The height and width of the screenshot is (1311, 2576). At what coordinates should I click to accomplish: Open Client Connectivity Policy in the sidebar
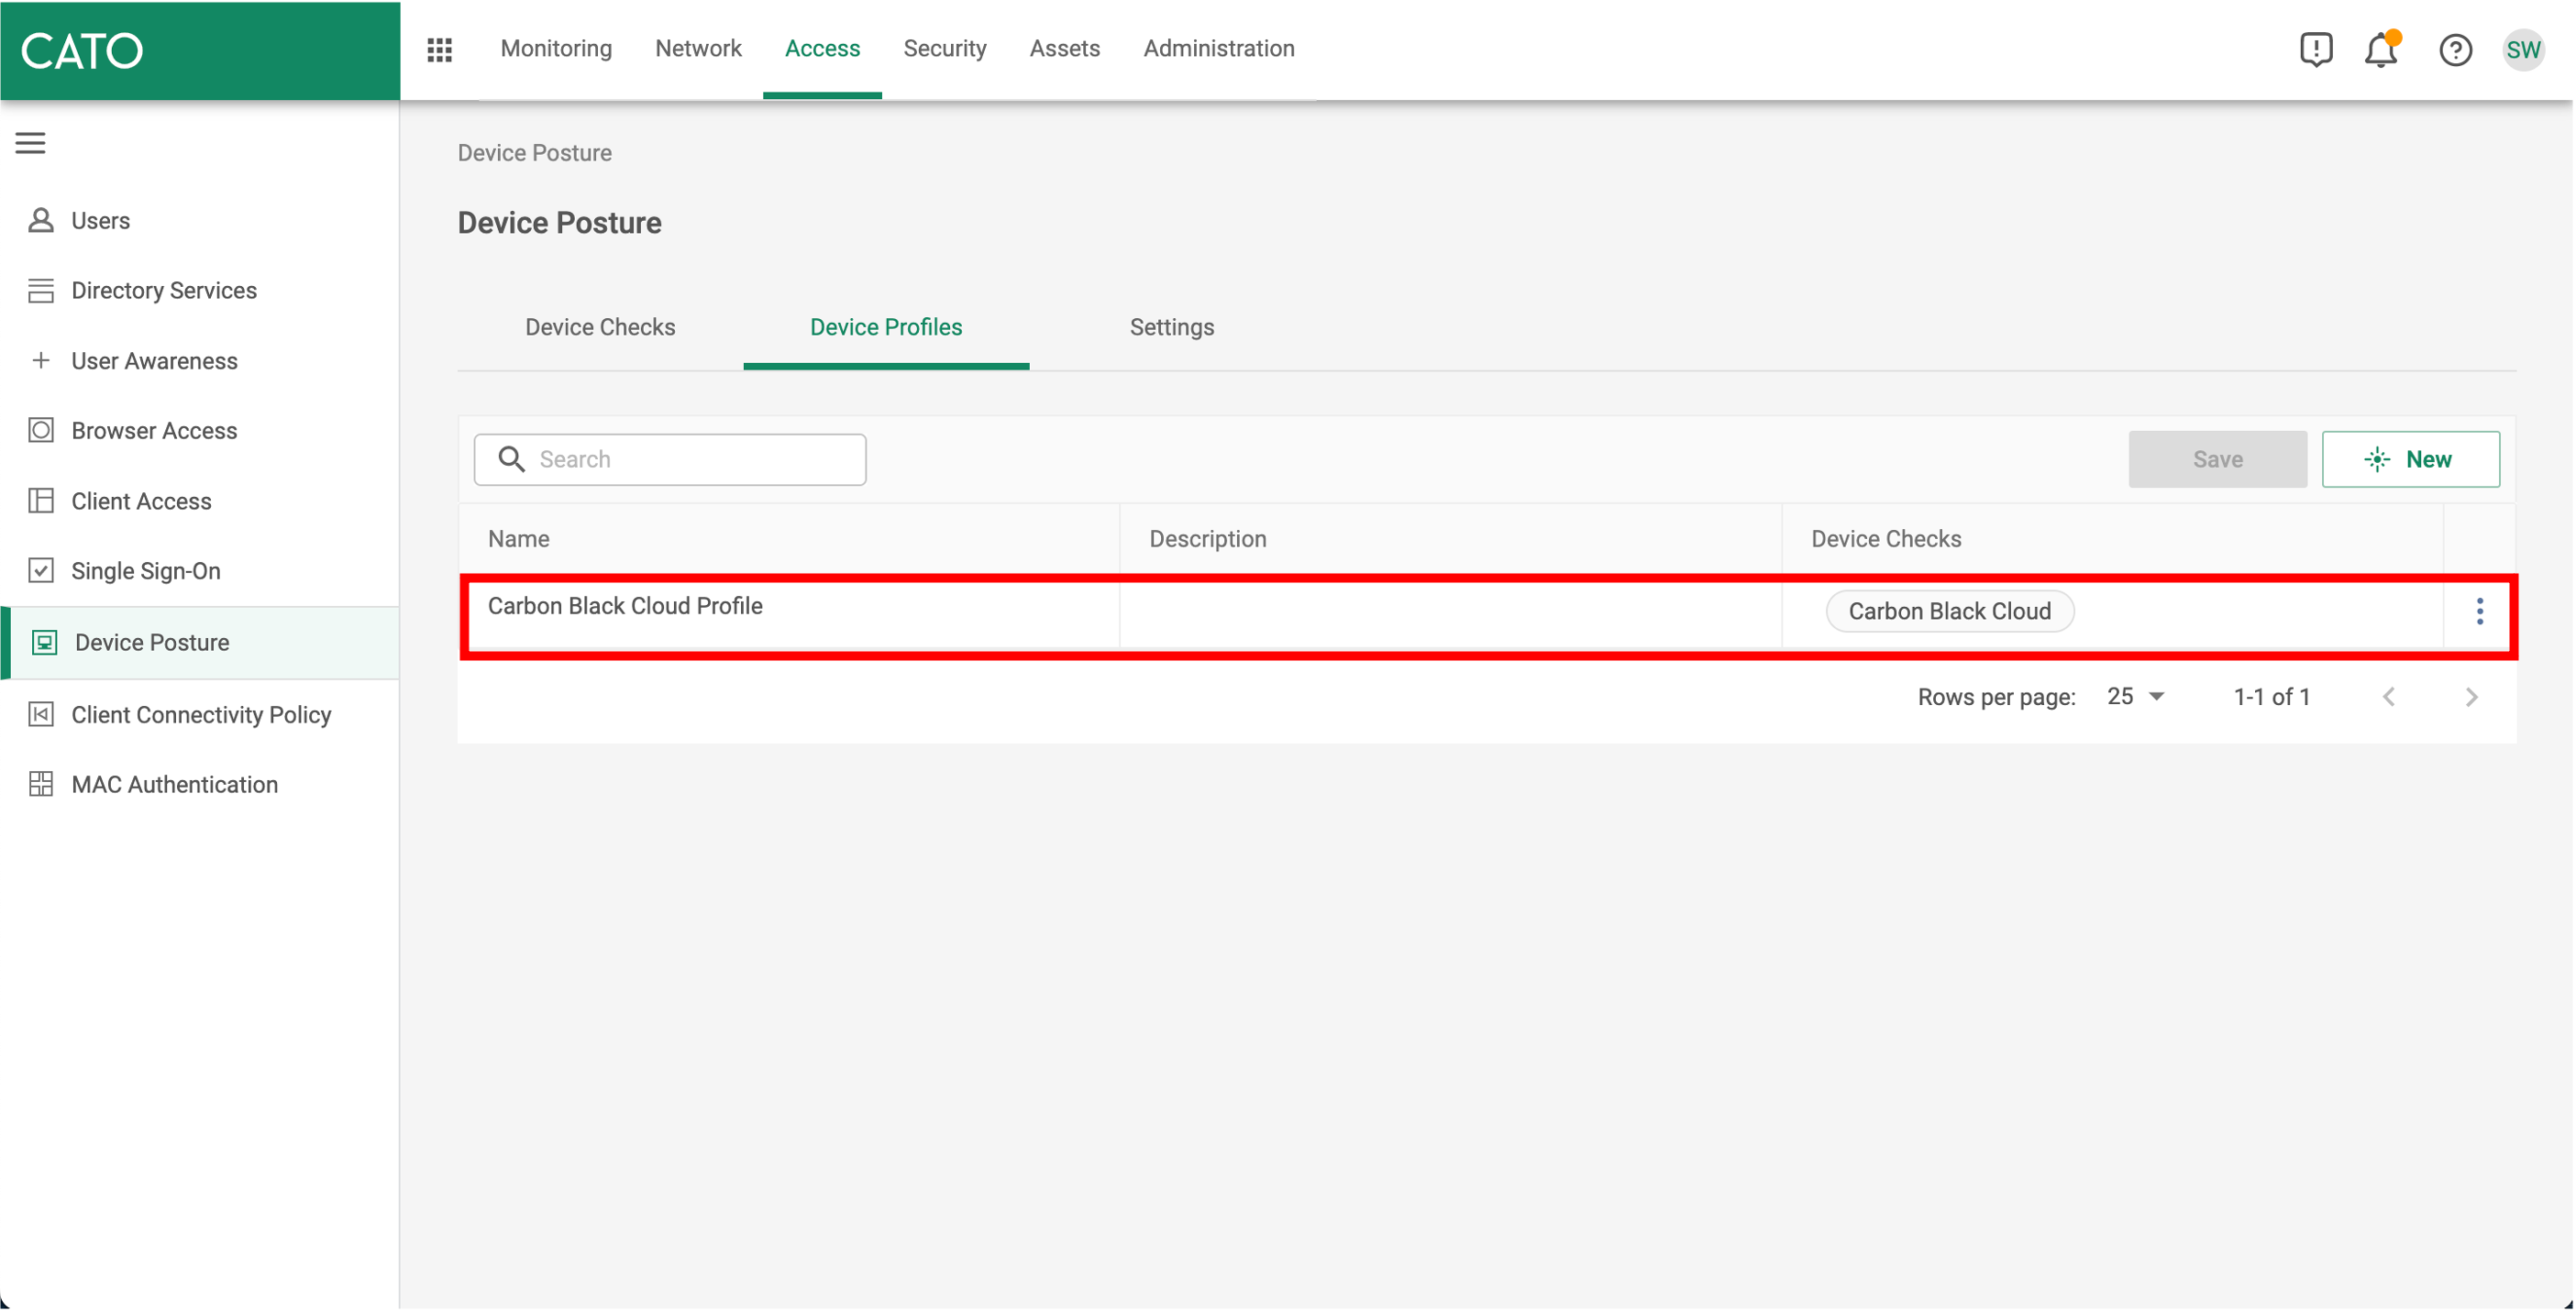point(200,714)
